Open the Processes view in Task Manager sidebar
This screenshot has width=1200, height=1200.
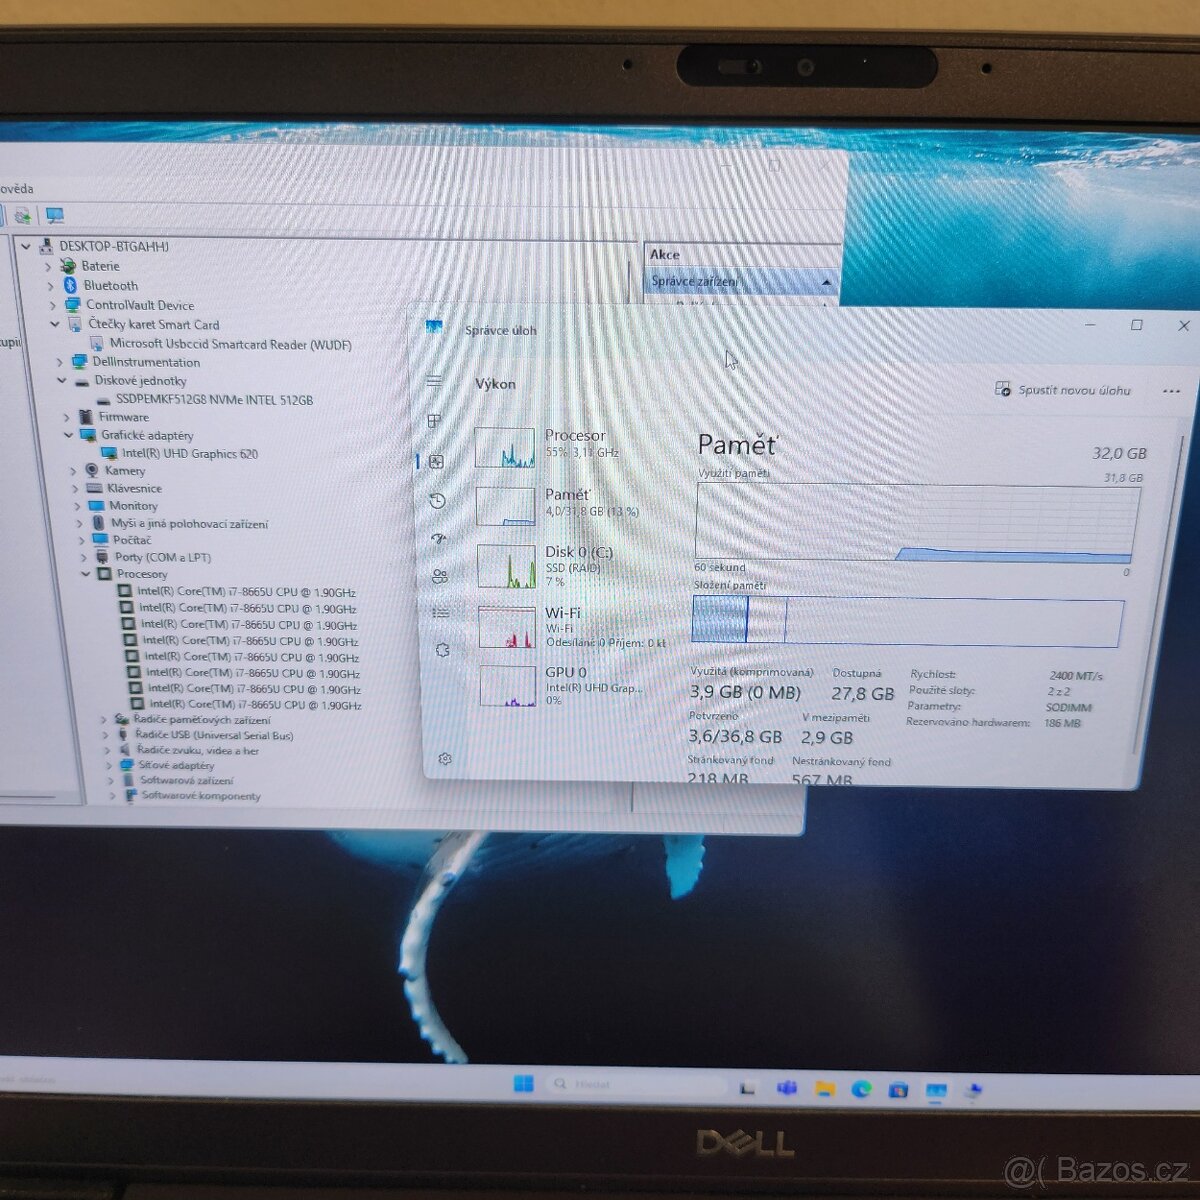point(434,421)
